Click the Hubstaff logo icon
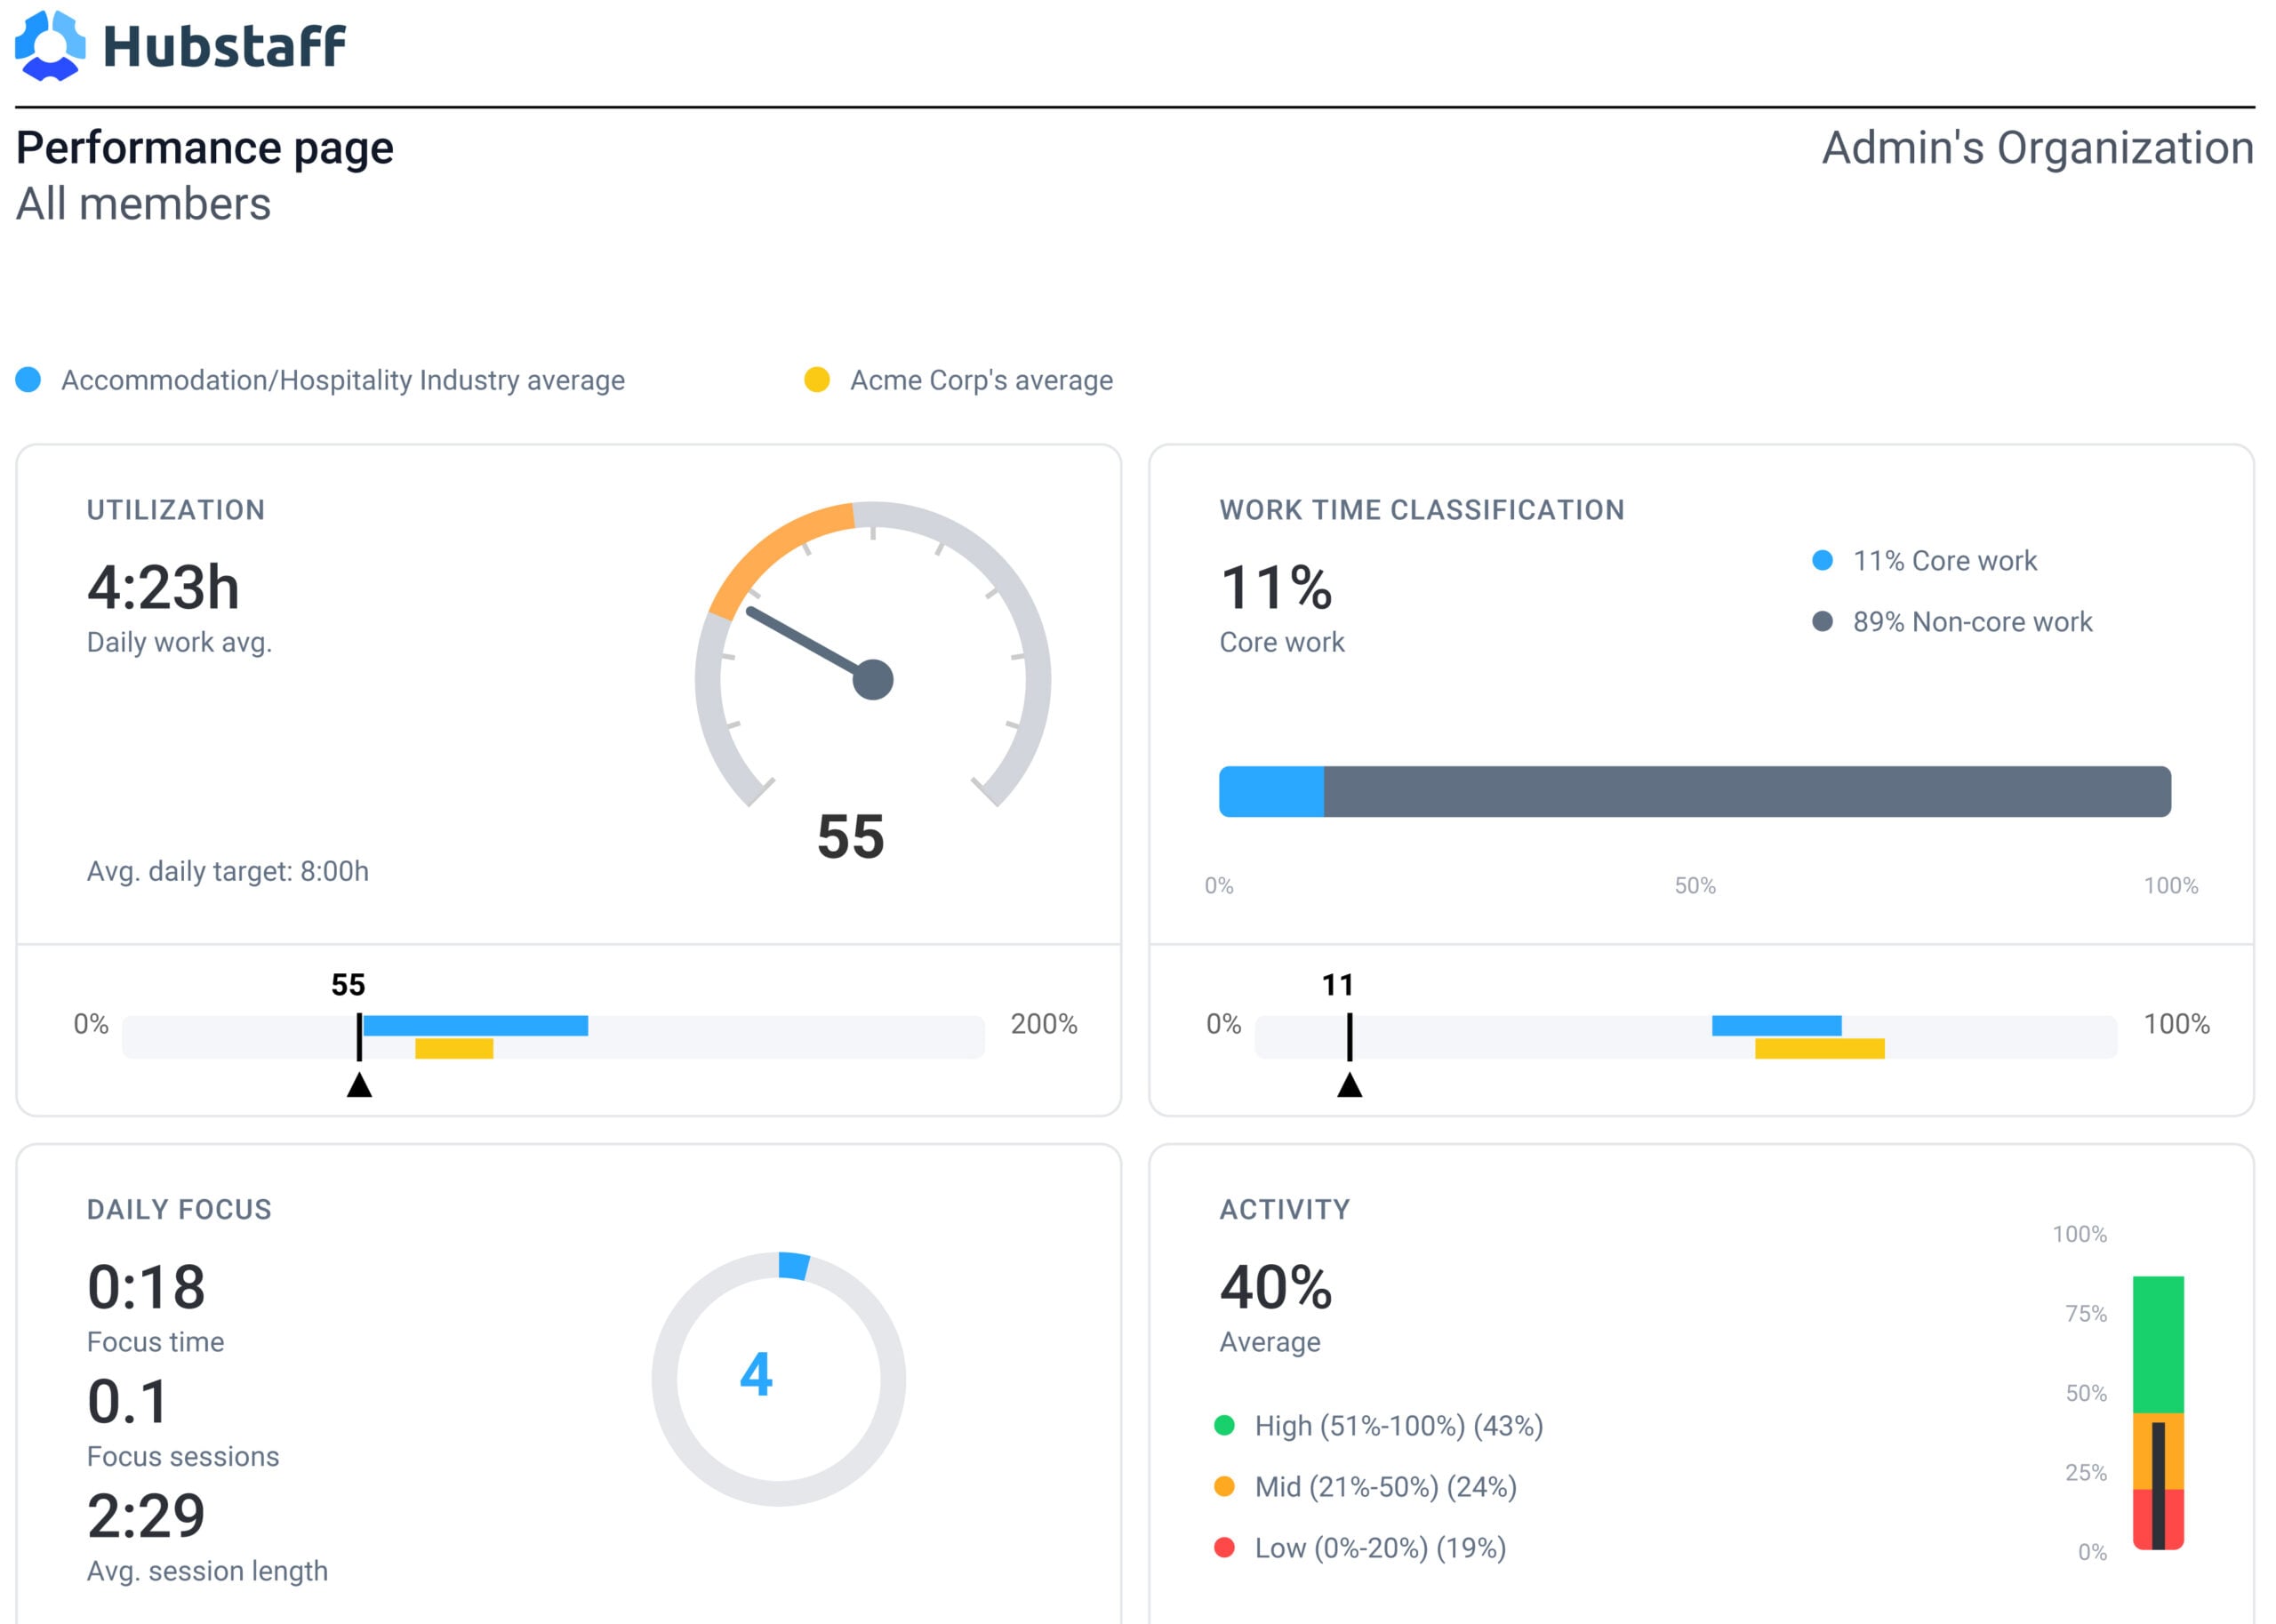 (50, 46)
